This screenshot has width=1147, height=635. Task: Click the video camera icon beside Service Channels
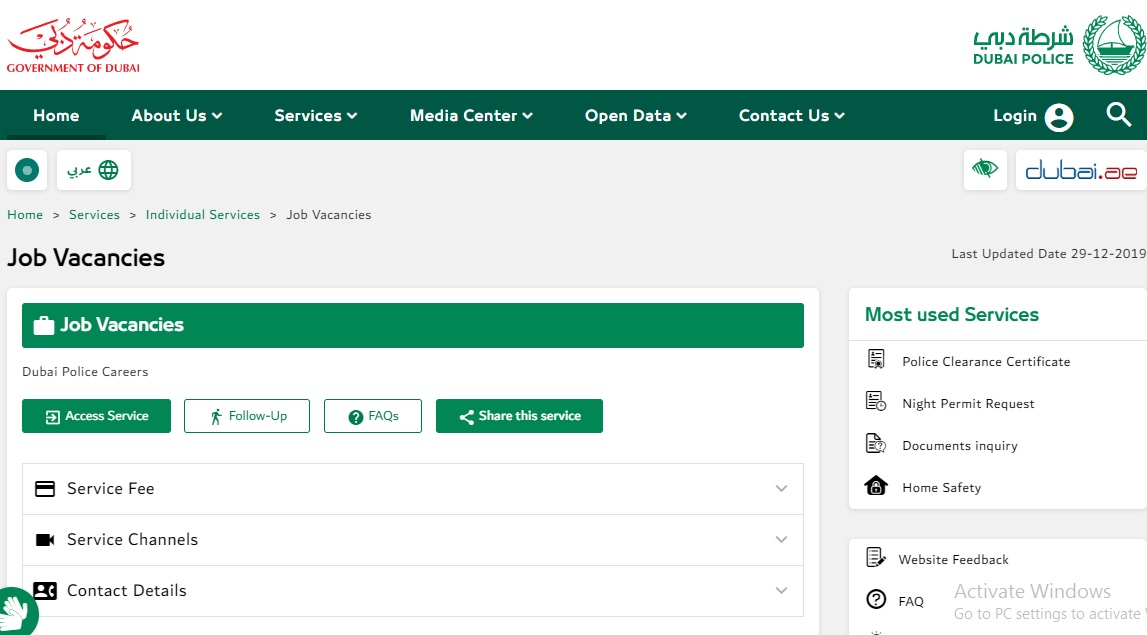(x=45, y=540)
